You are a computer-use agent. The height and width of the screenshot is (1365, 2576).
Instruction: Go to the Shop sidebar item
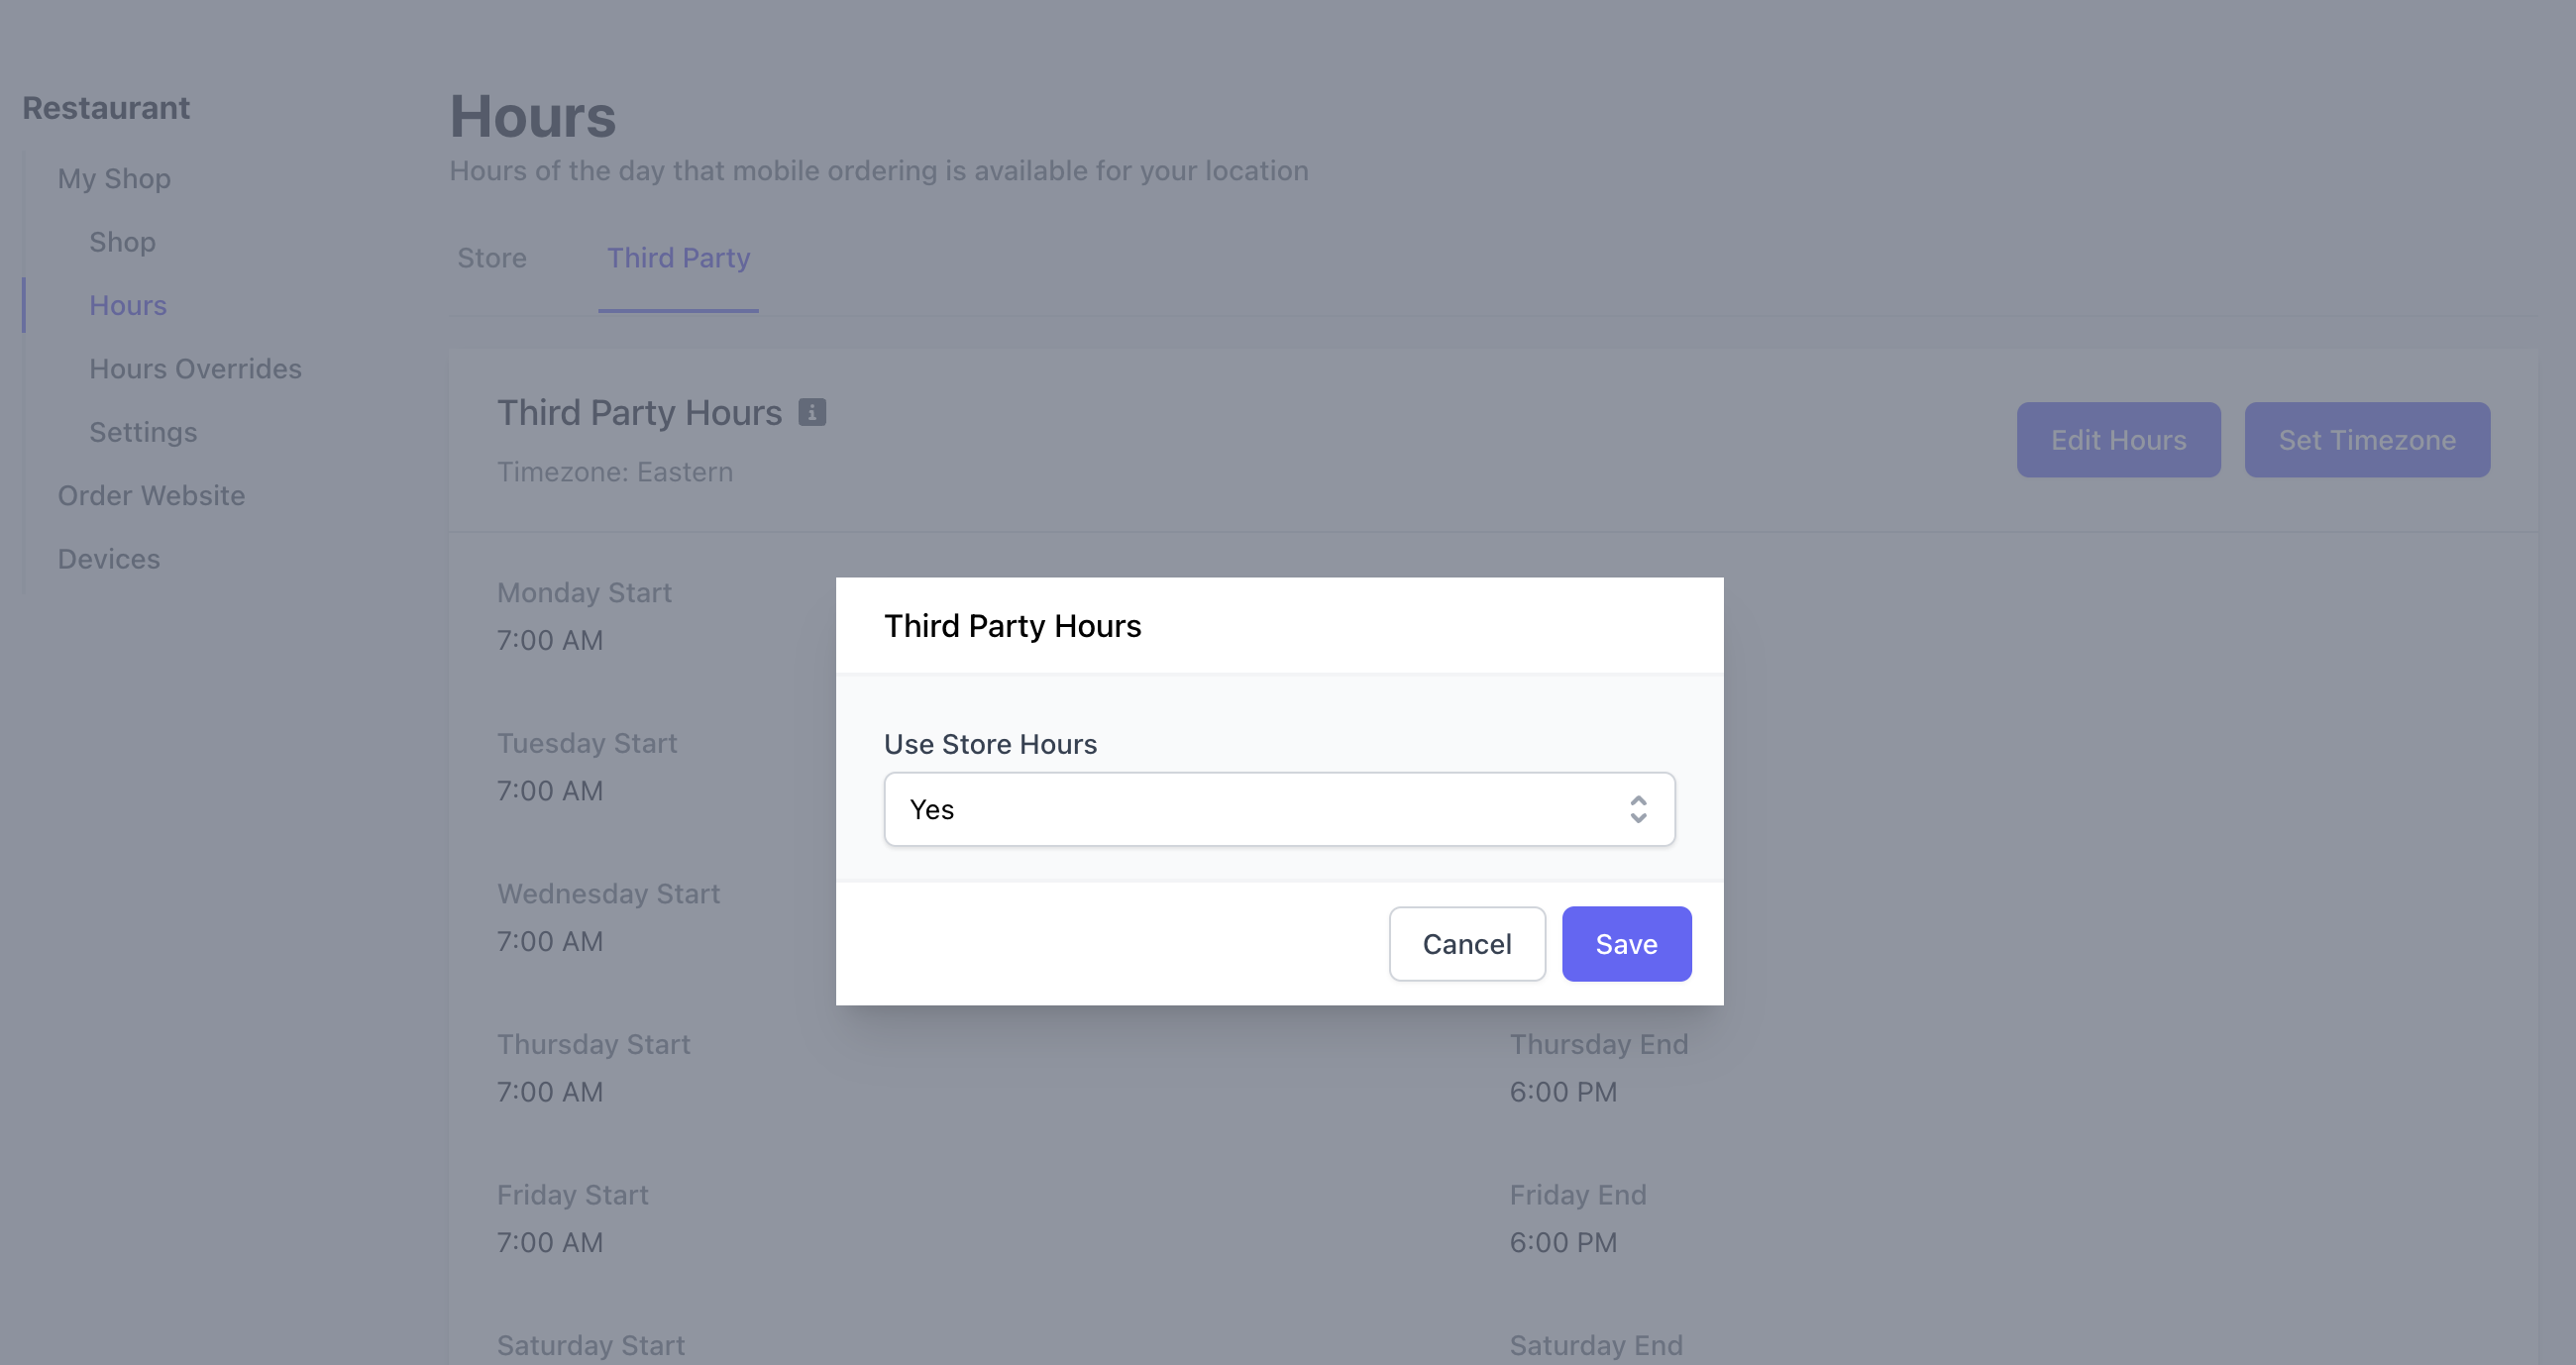(122, 242)
